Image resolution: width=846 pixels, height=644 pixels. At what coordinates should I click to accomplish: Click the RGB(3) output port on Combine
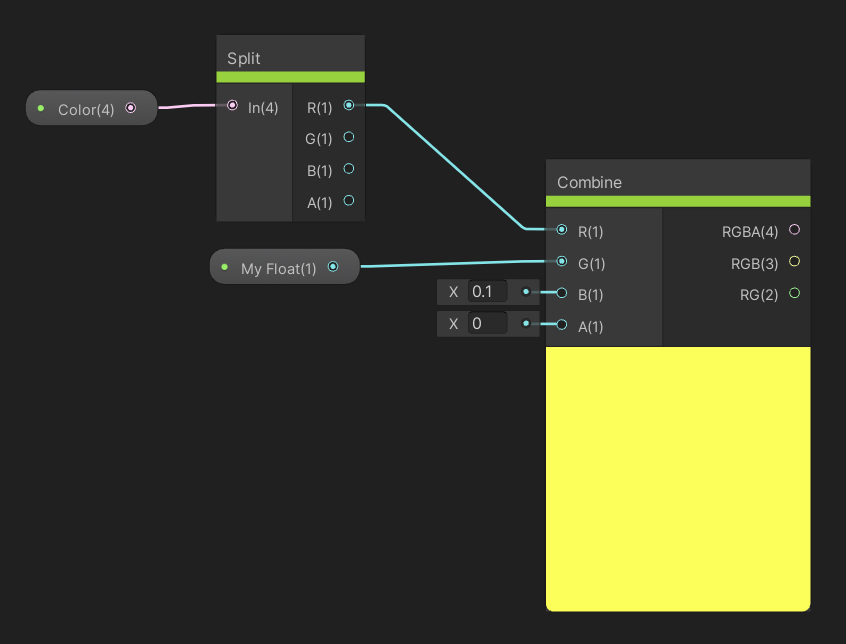coord(795,262)
